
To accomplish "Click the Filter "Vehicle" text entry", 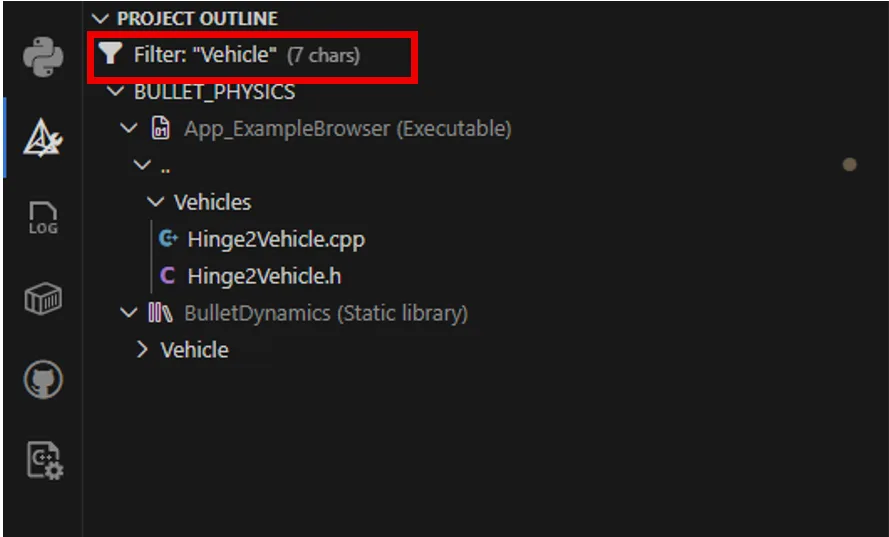I will coord(205,55).
